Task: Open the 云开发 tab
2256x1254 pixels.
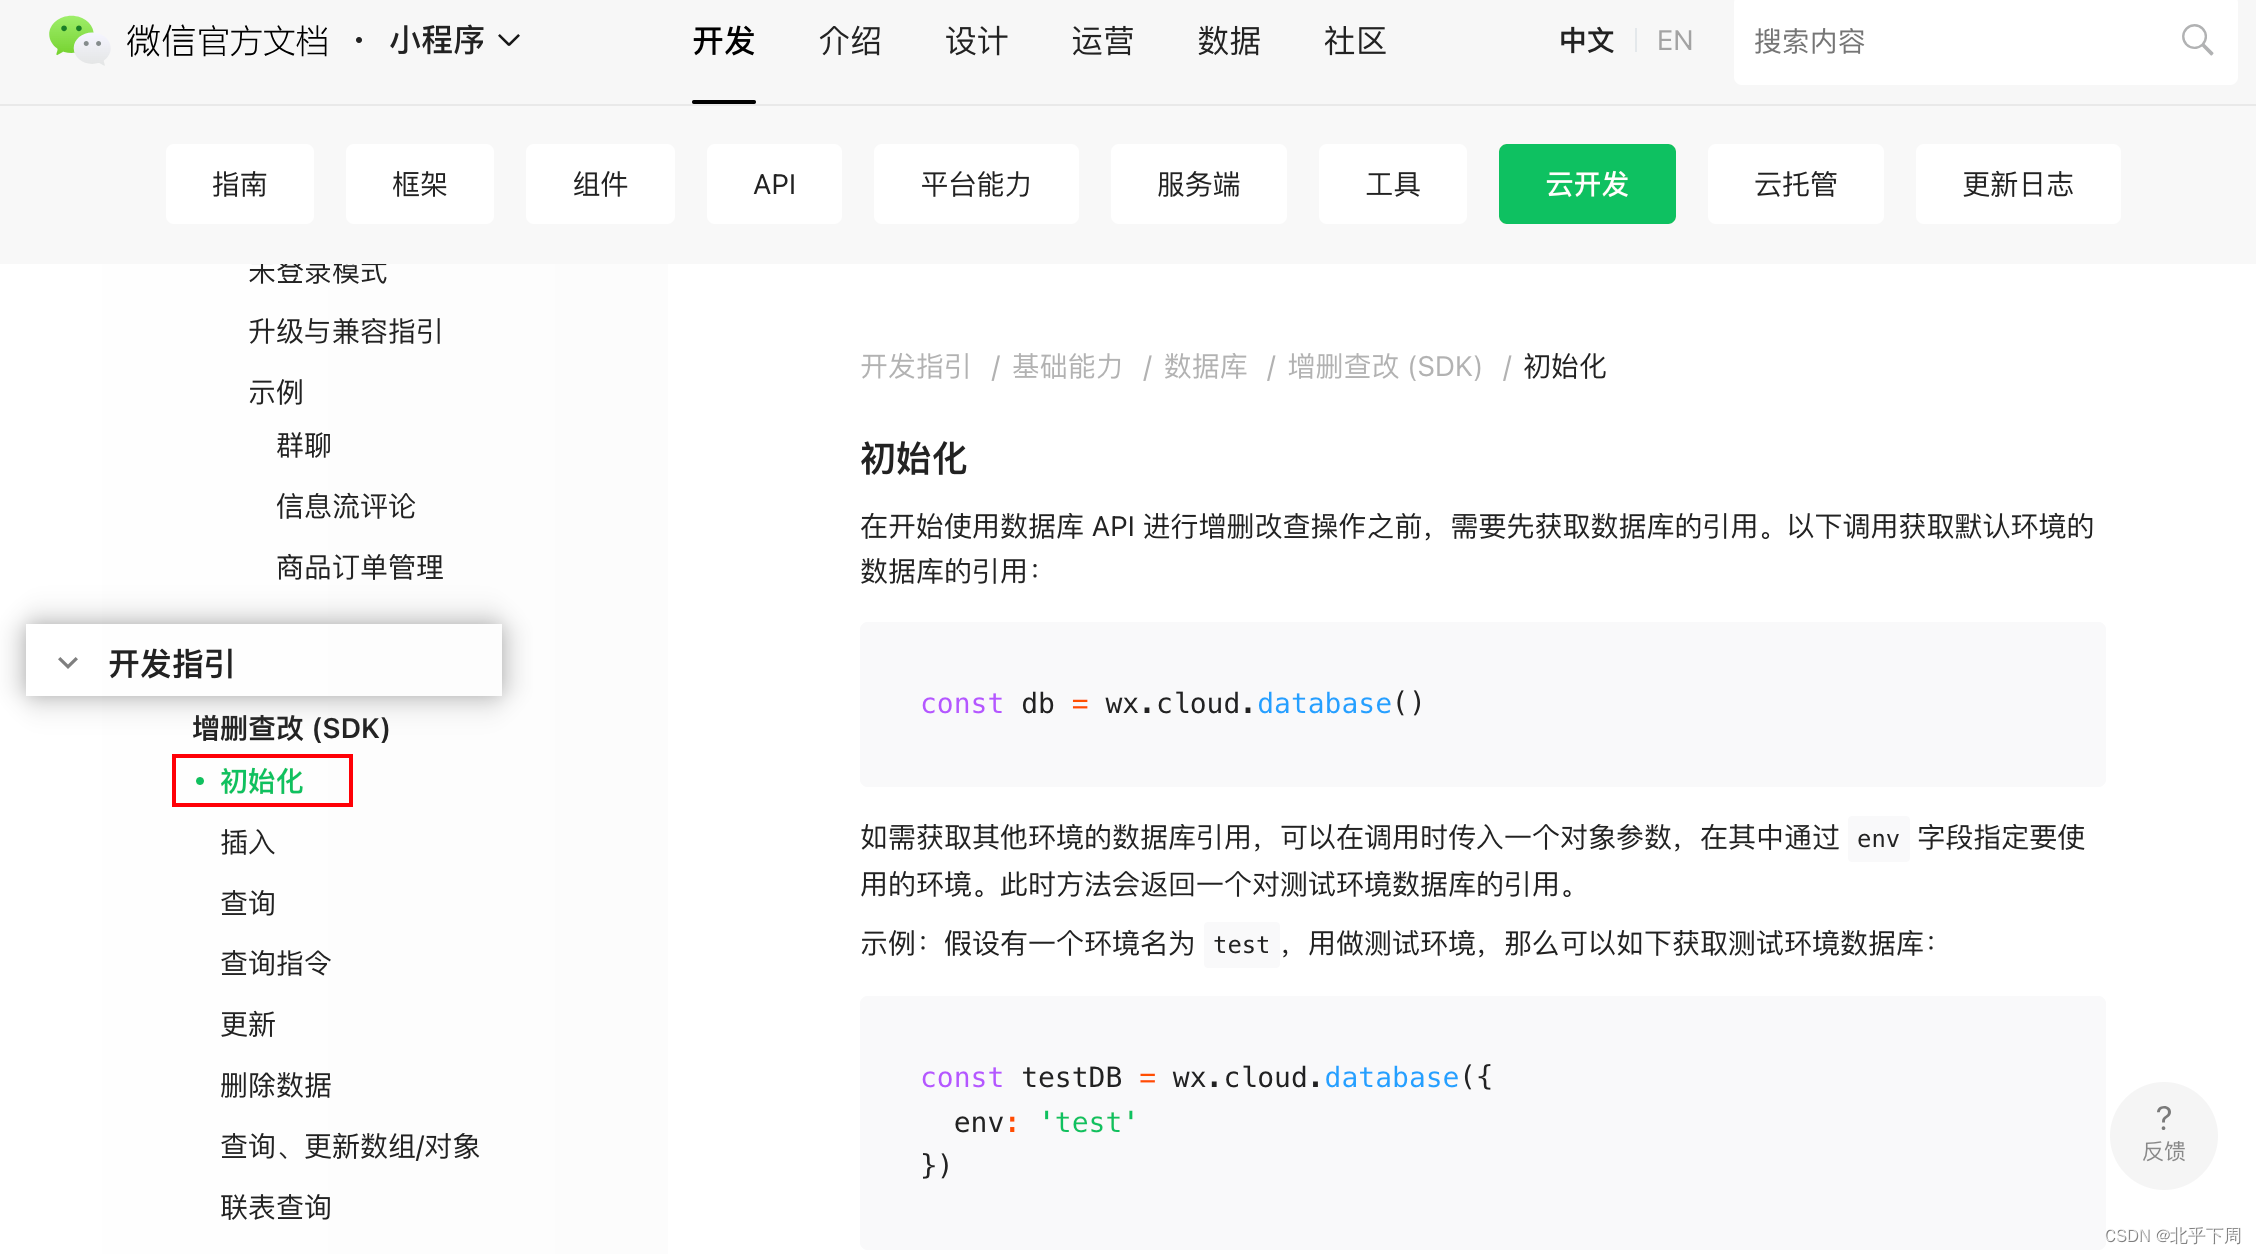Action: tap(1586, 184)
